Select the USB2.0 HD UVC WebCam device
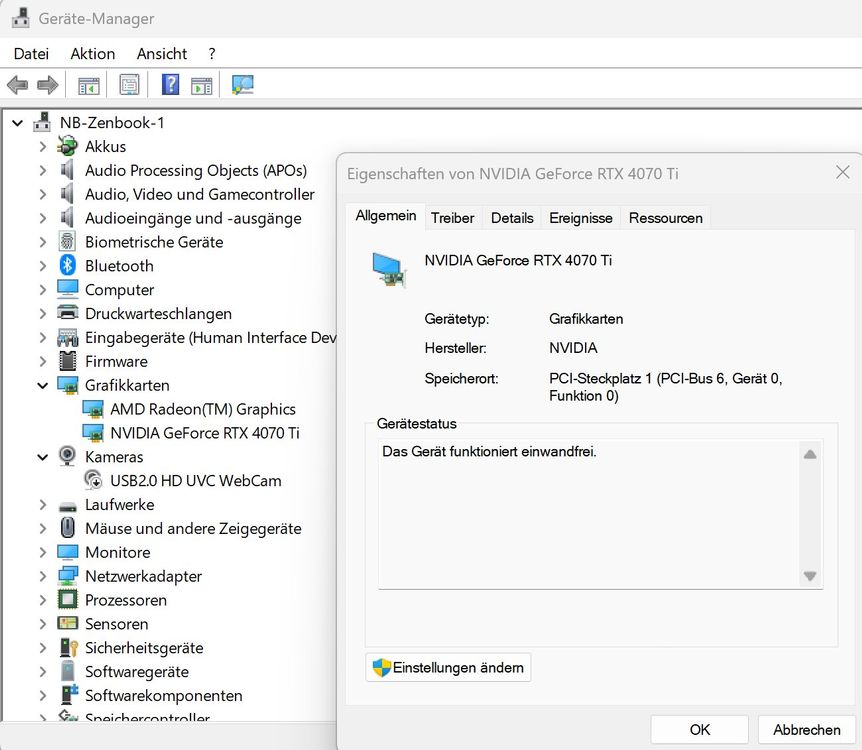The image size is (862, 750). point(195,481)
